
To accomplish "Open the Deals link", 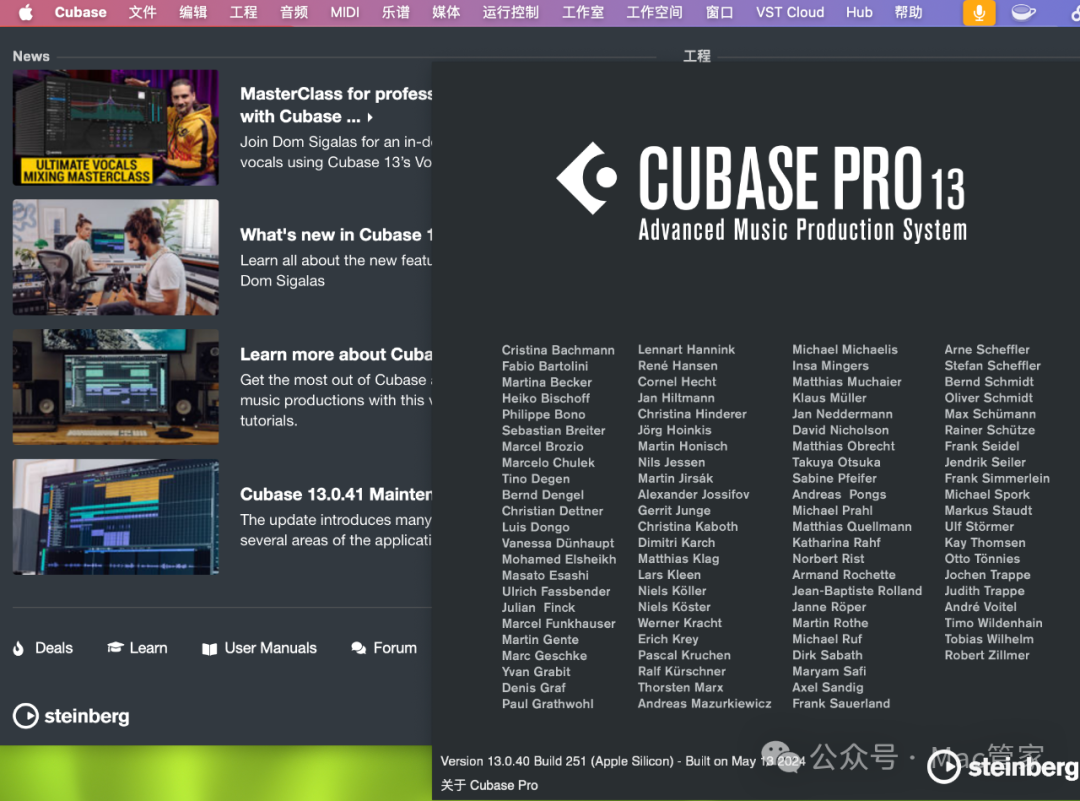I will click(54, 648).
